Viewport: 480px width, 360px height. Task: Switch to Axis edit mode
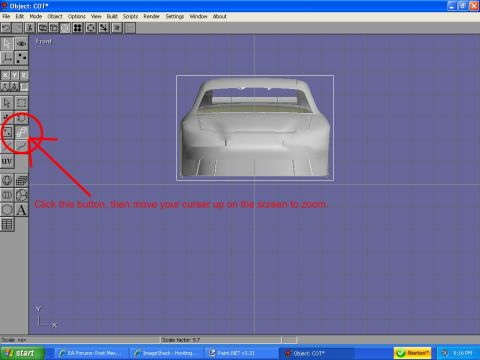[x=7, y=58]
